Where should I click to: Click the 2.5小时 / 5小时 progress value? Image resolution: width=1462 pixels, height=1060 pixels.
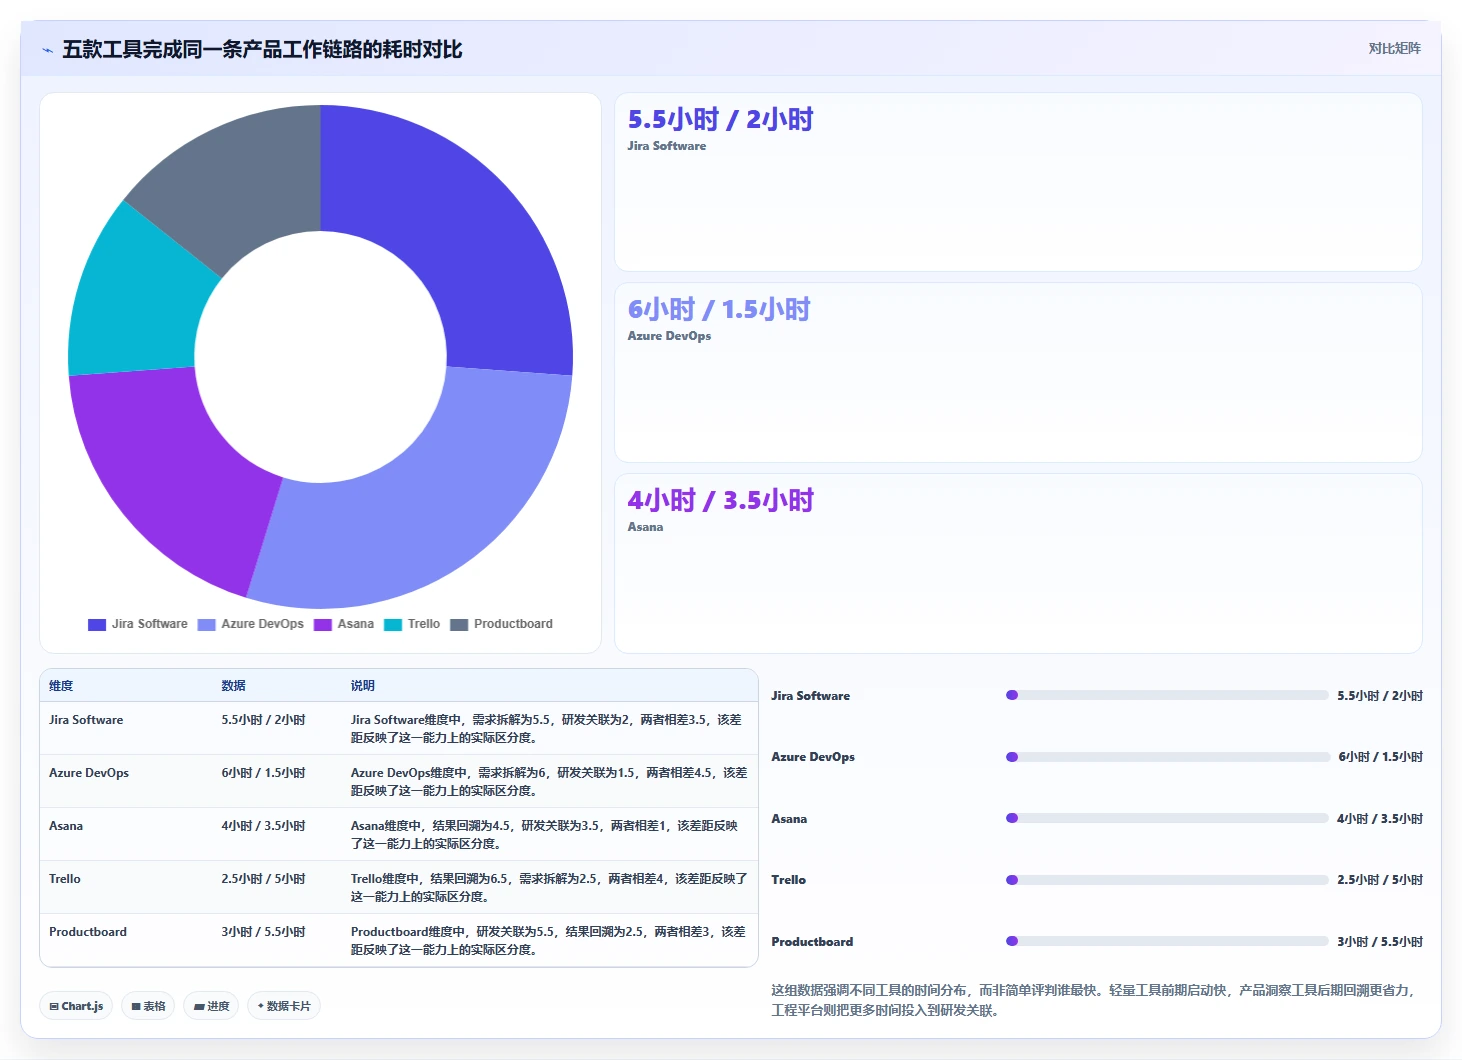tap(1380, 880)
